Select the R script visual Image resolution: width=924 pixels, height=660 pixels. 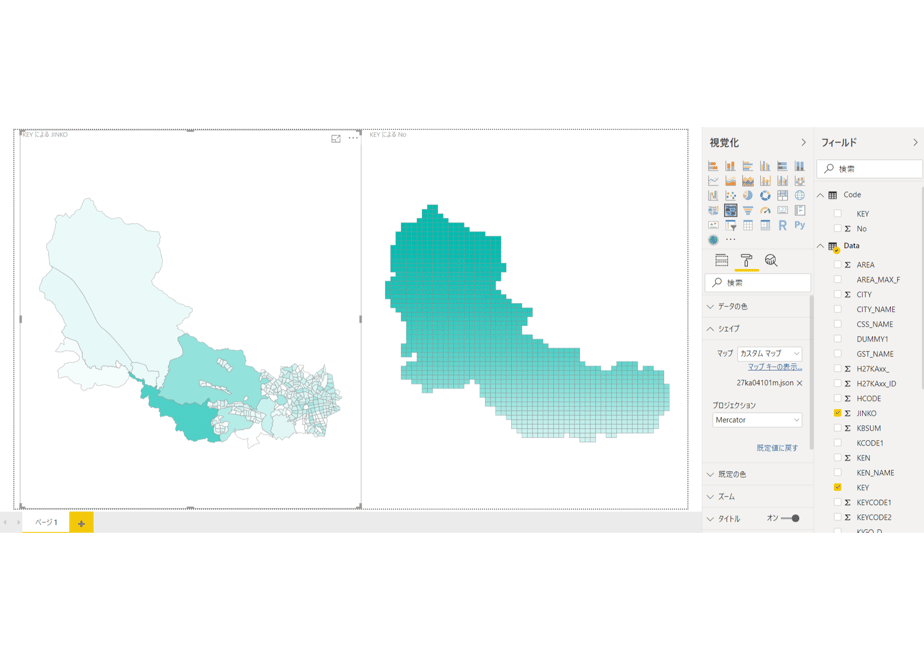[x=783, y=225]
